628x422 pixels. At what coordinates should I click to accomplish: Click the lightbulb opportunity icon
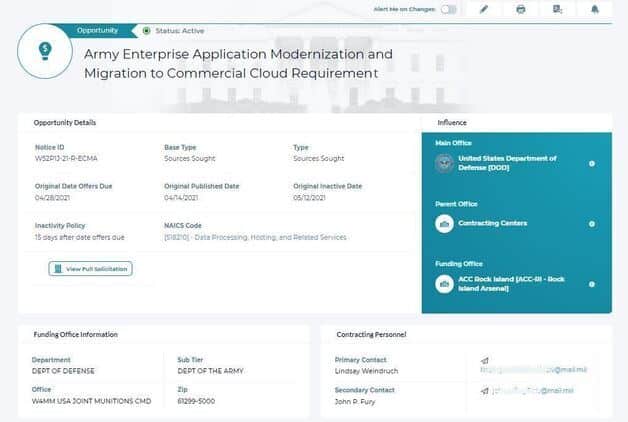[x=44, y=51]
